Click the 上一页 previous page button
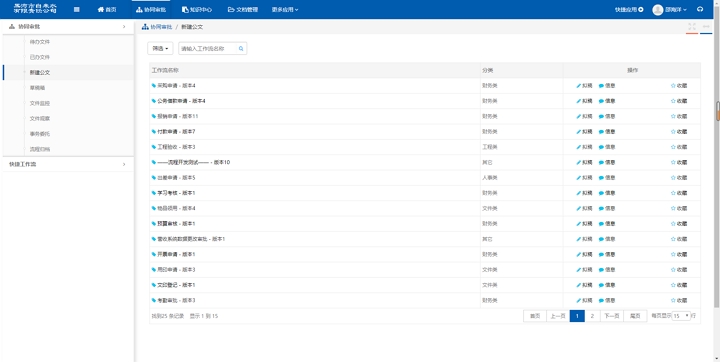Screen dimensions: 720x362 (558, 316)
